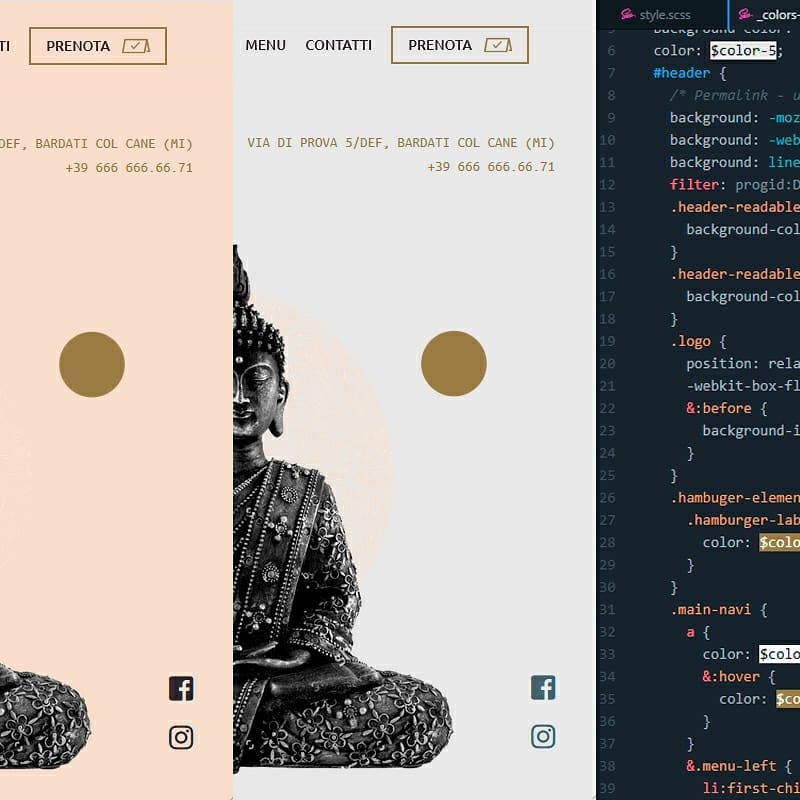This screenshot has height=800, width=800.
Task: Click the Permalink comment on line 8
Action: [735, 95]
